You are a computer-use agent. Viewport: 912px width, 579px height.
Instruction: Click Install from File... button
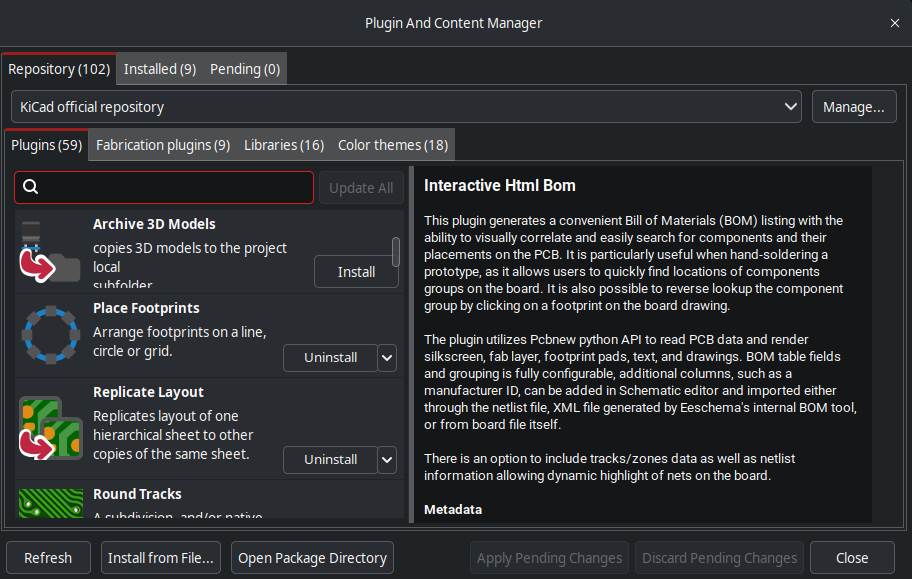162,558
